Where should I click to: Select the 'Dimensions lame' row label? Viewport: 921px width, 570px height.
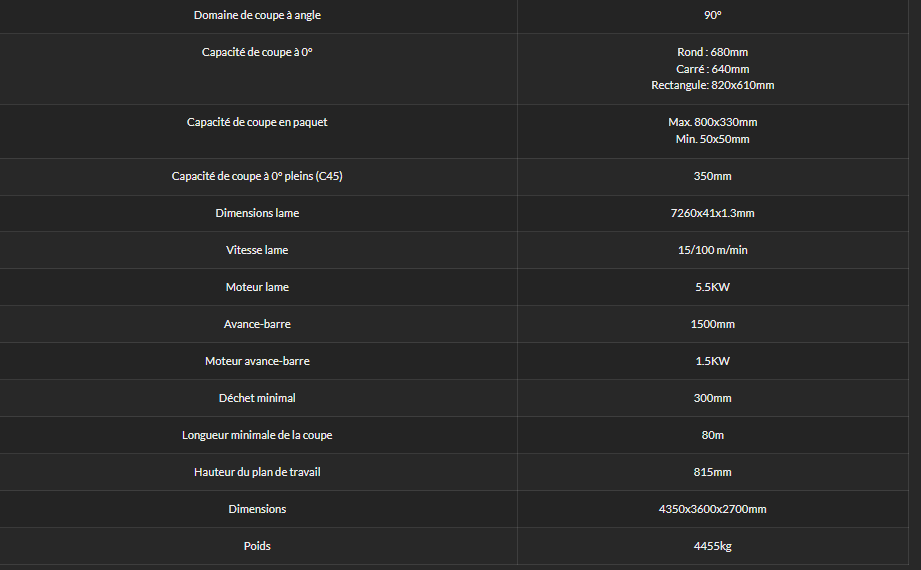[x=257, y=213]
